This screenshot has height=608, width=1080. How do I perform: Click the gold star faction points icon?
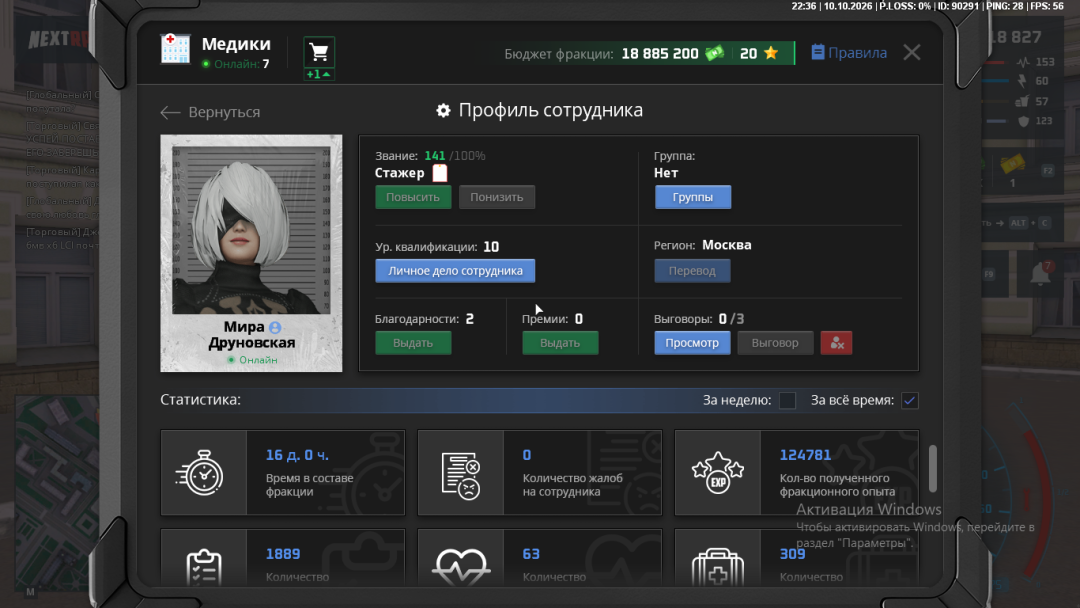tap(771, 53)
